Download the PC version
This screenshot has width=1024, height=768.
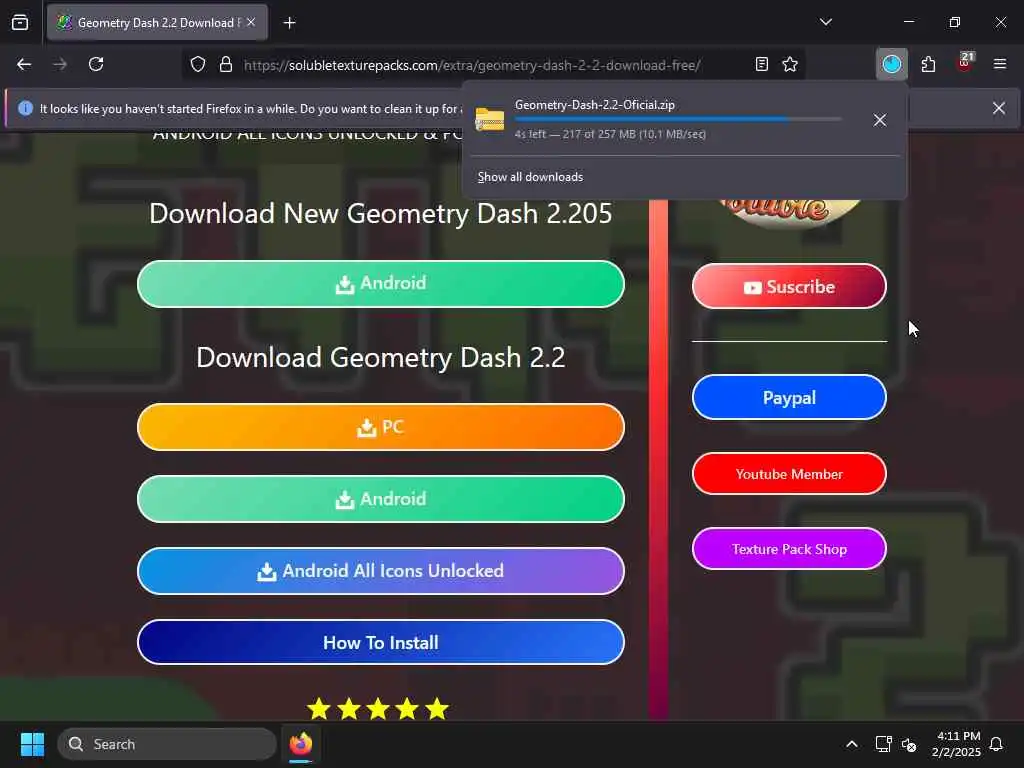(x=381, y=427)
